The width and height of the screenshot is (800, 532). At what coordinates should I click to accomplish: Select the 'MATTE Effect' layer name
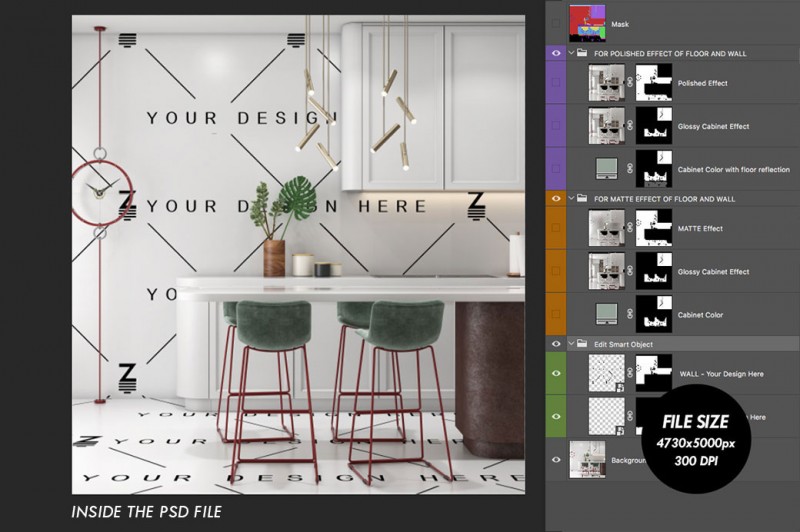pyautogui.click(x=700, y=229)
